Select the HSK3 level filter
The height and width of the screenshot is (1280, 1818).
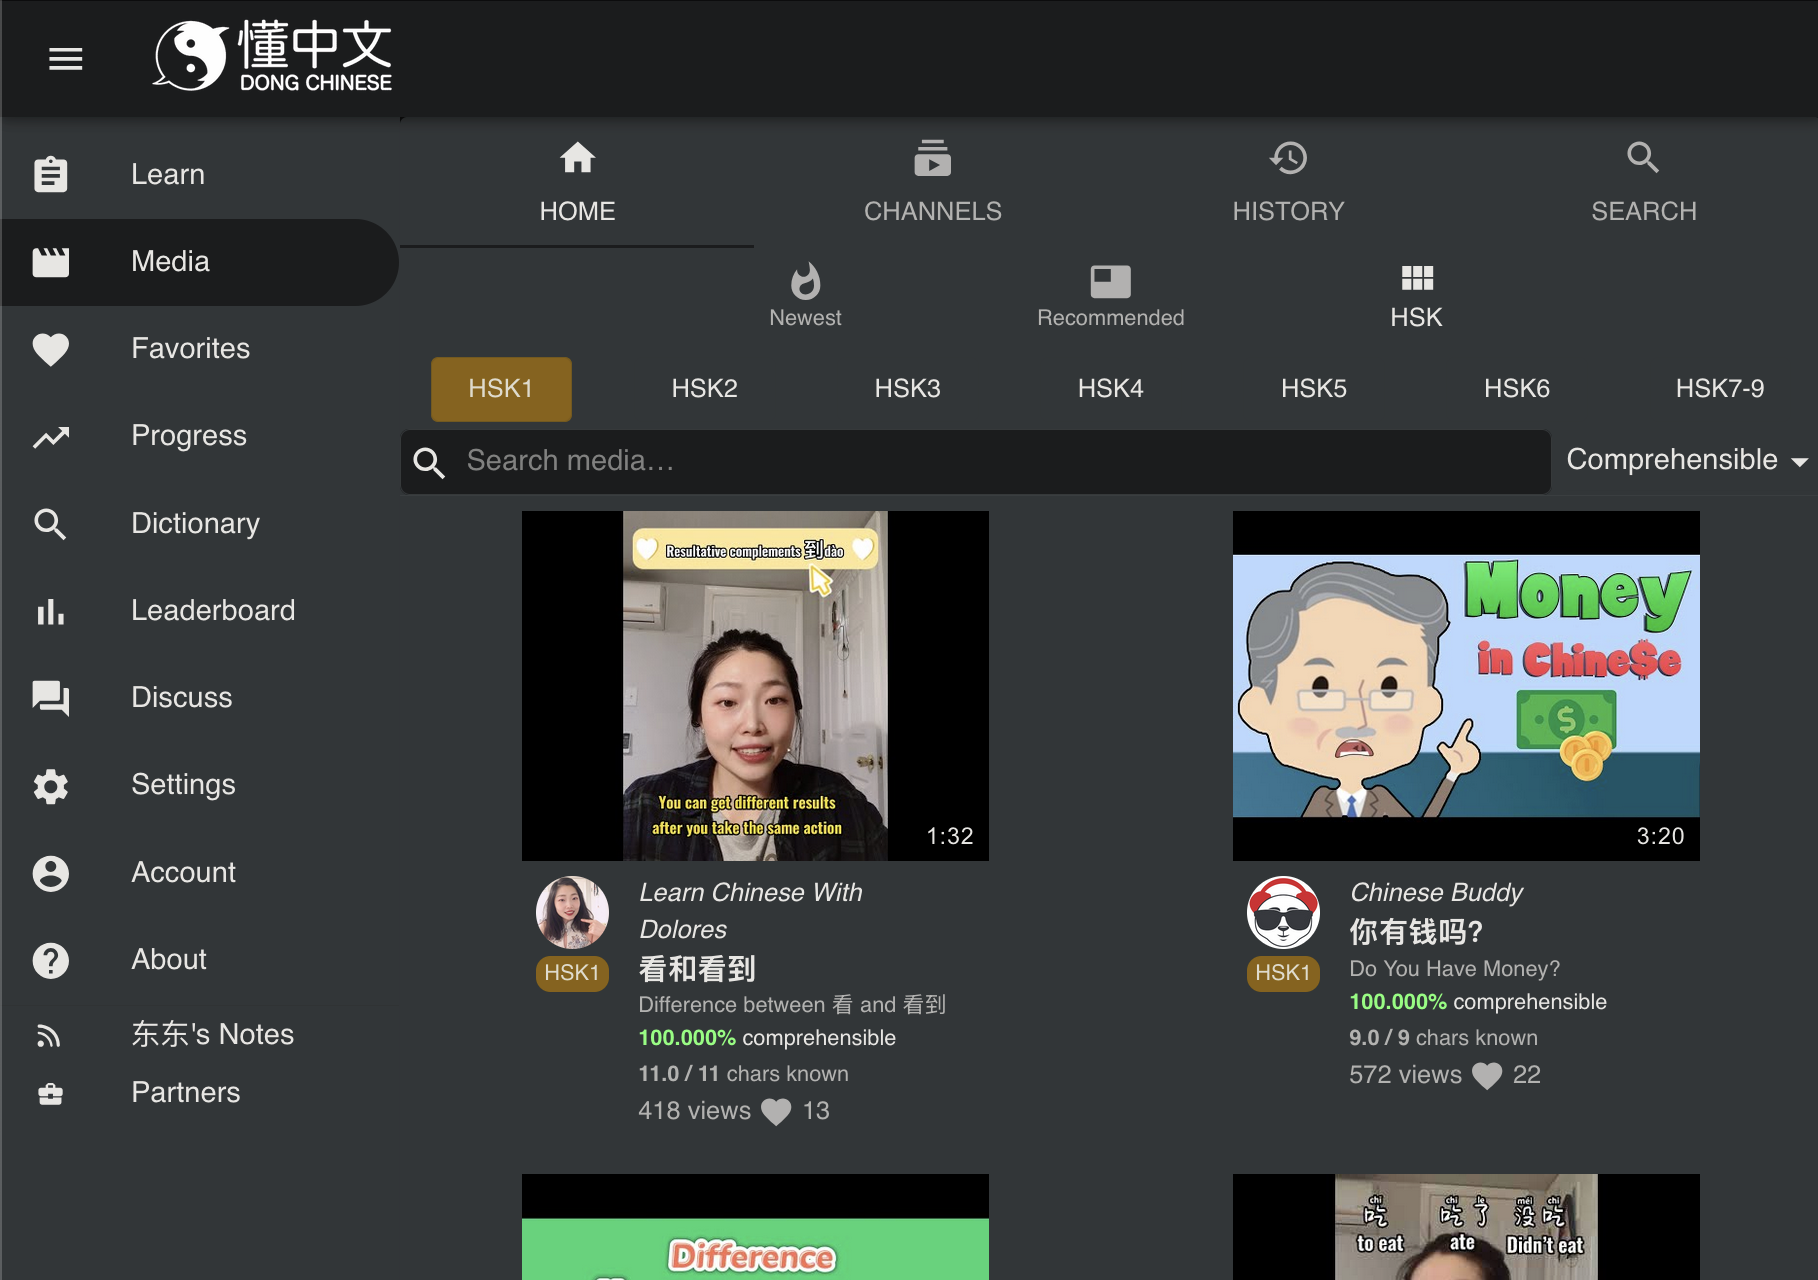click(907, 389)
